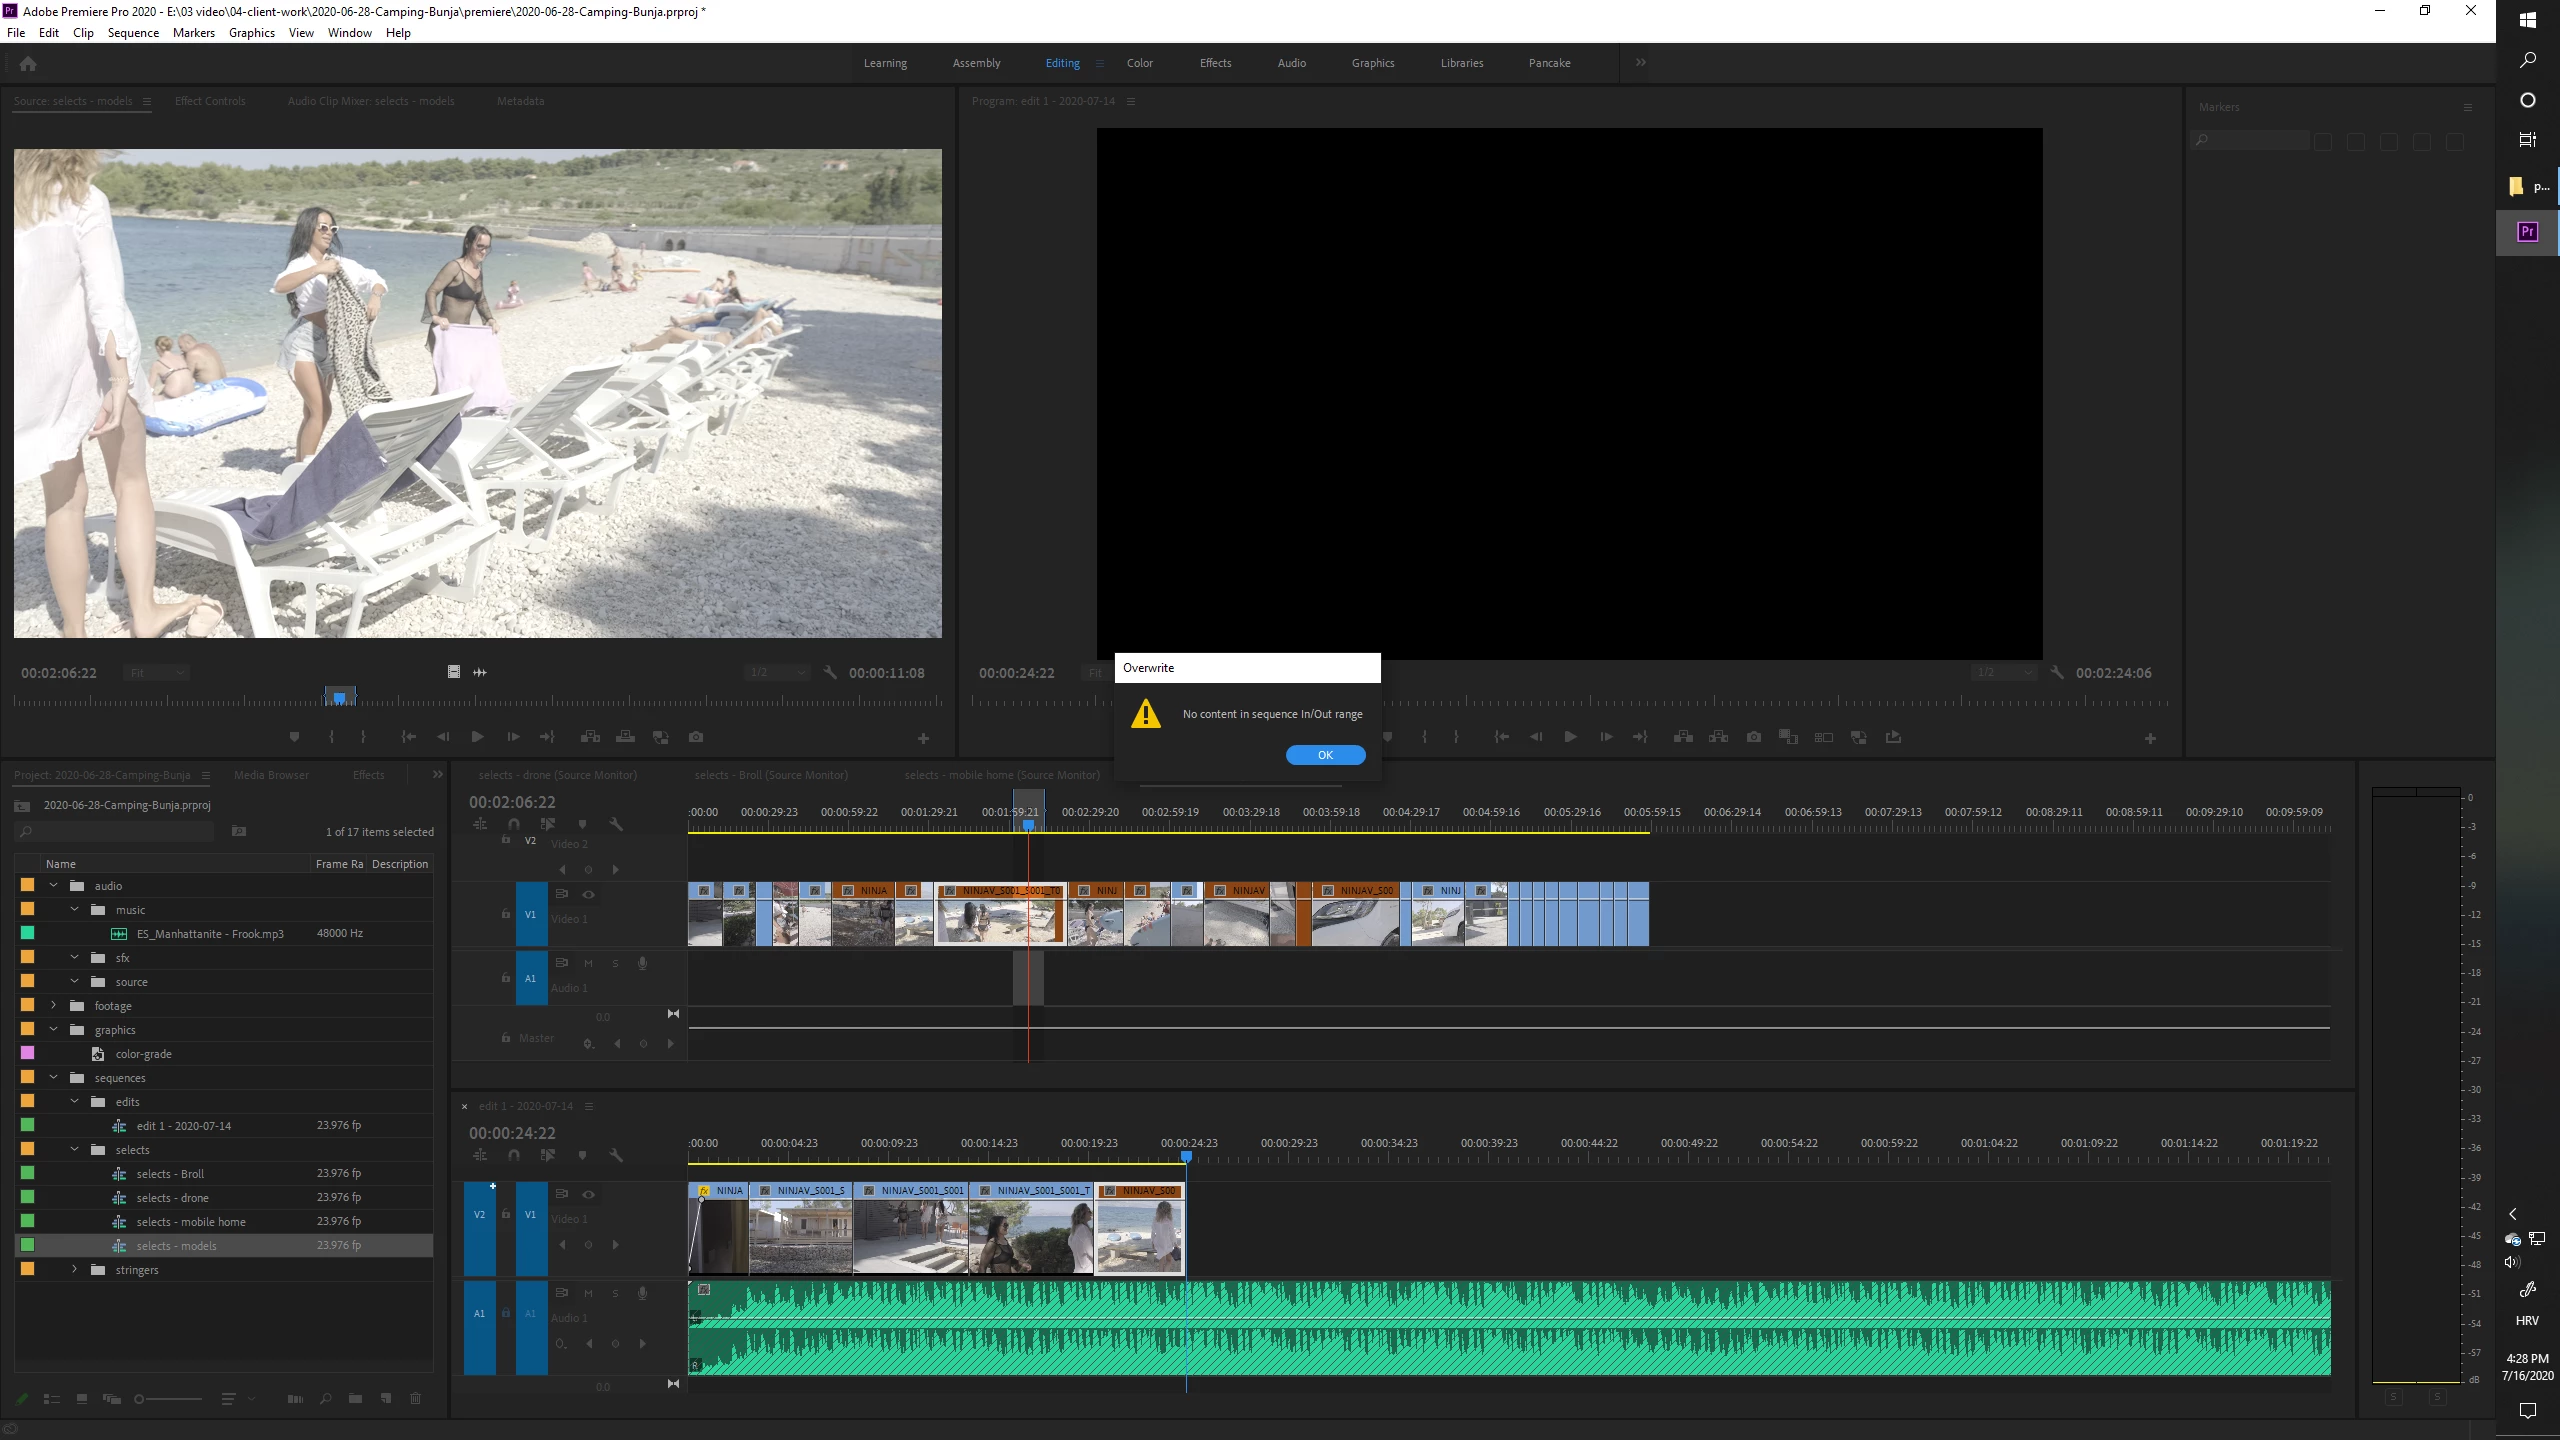Click OK in the Overwrite dialog
The image size is (2560, 1440).
(1325, 755)
